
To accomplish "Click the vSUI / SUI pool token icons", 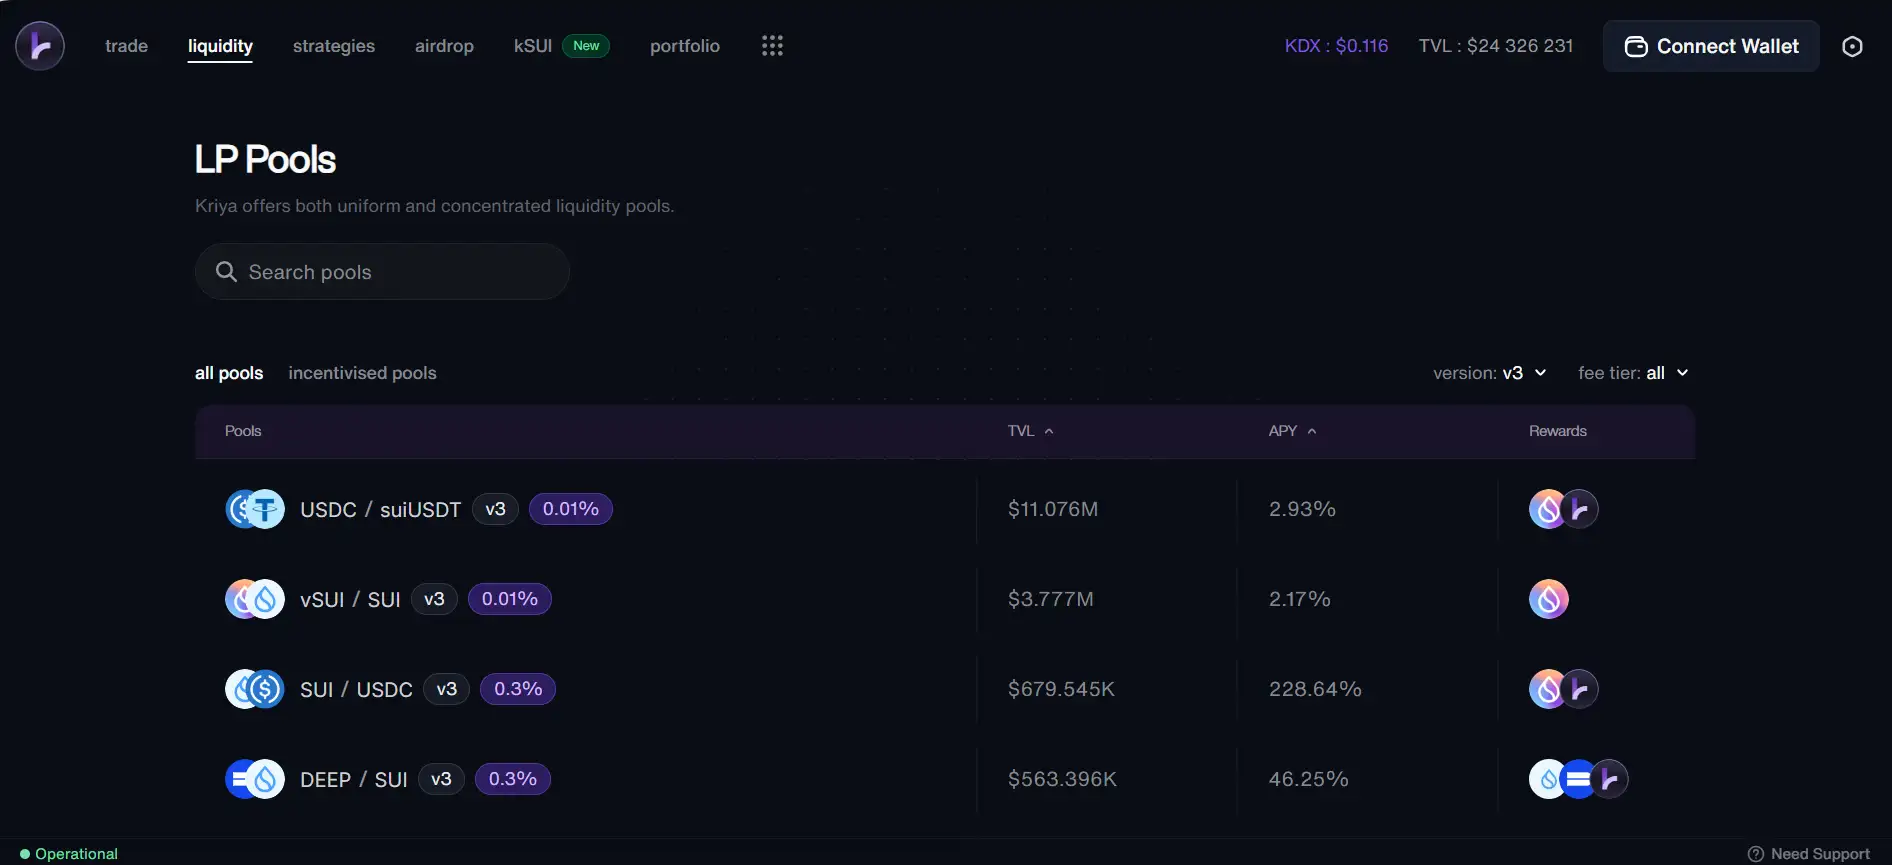I will [255, 599].
